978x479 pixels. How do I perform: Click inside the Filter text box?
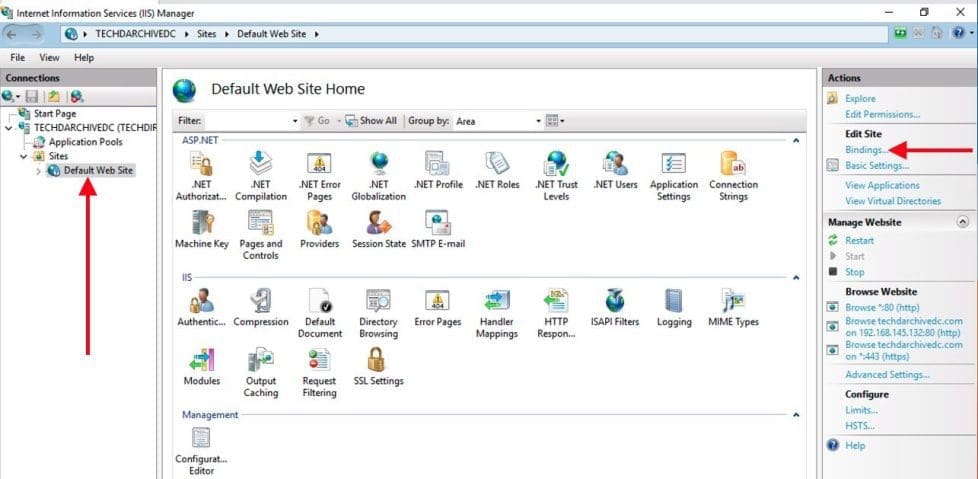250,121
